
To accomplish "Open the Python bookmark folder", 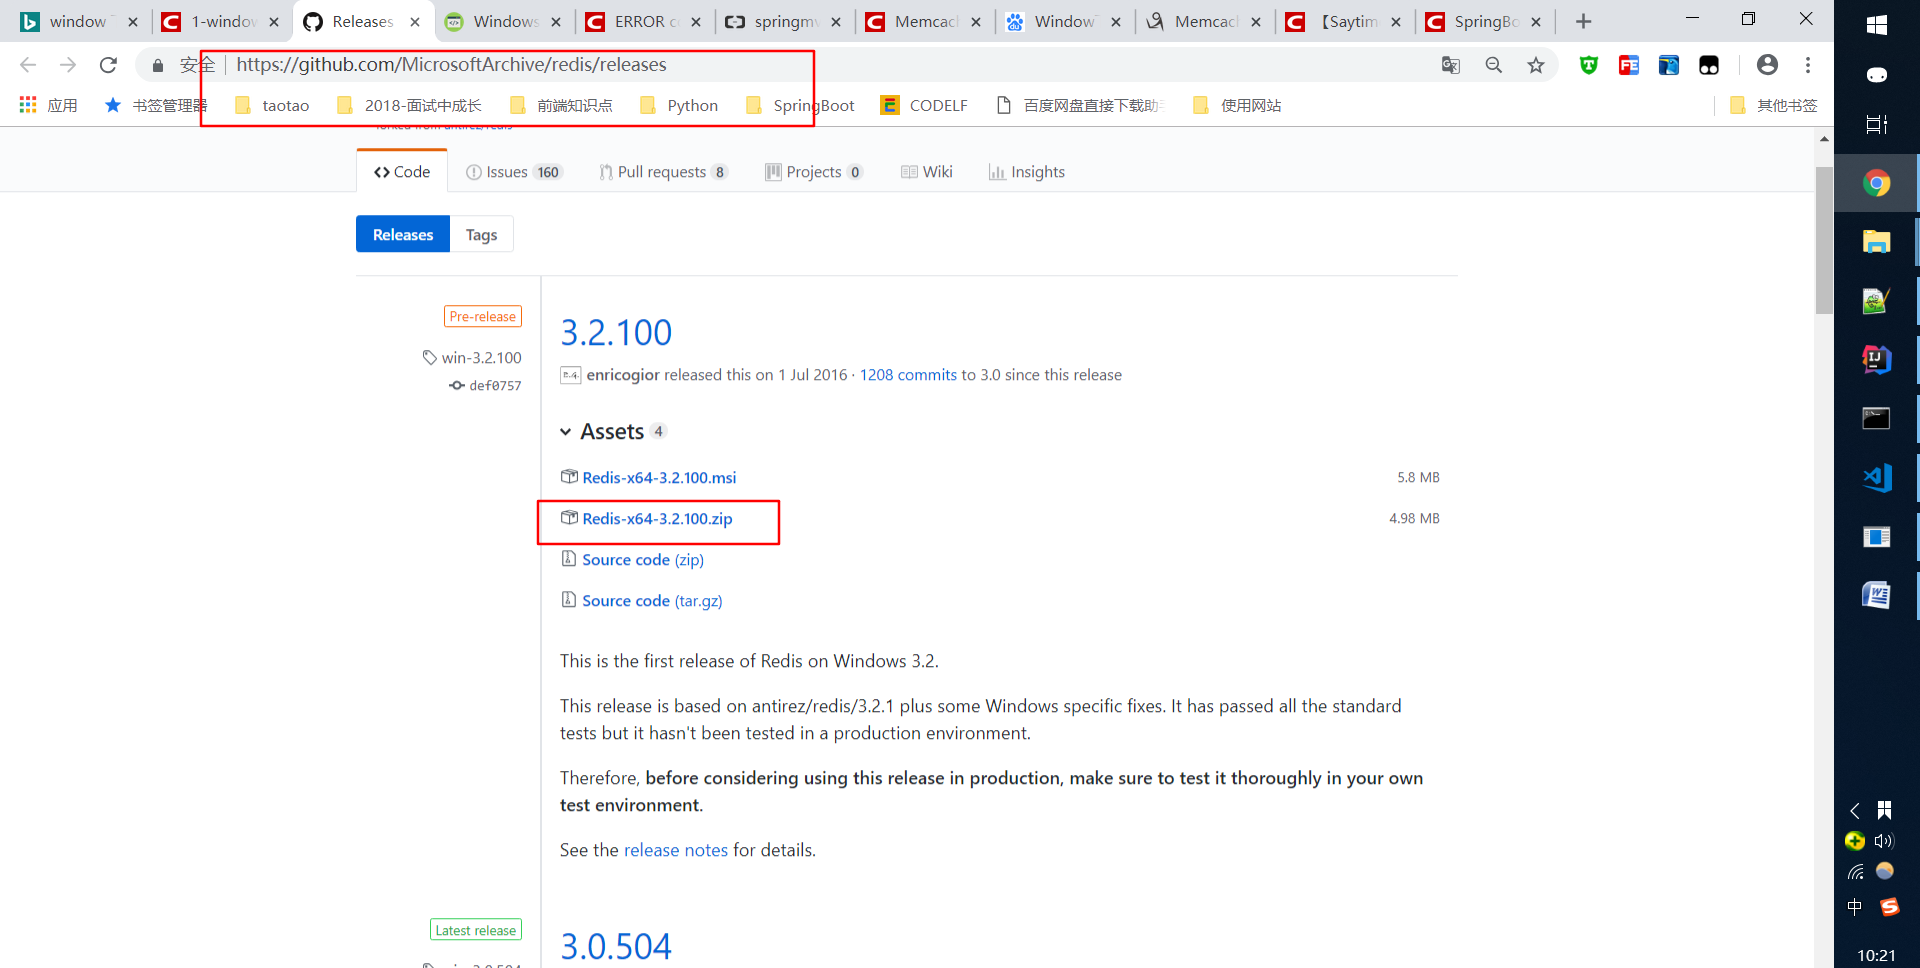I will 679,105.
